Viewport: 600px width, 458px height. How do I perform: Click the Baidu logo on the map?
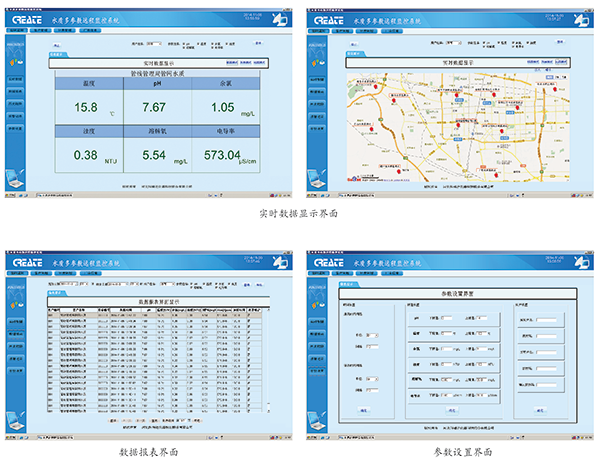click(355, 179)
